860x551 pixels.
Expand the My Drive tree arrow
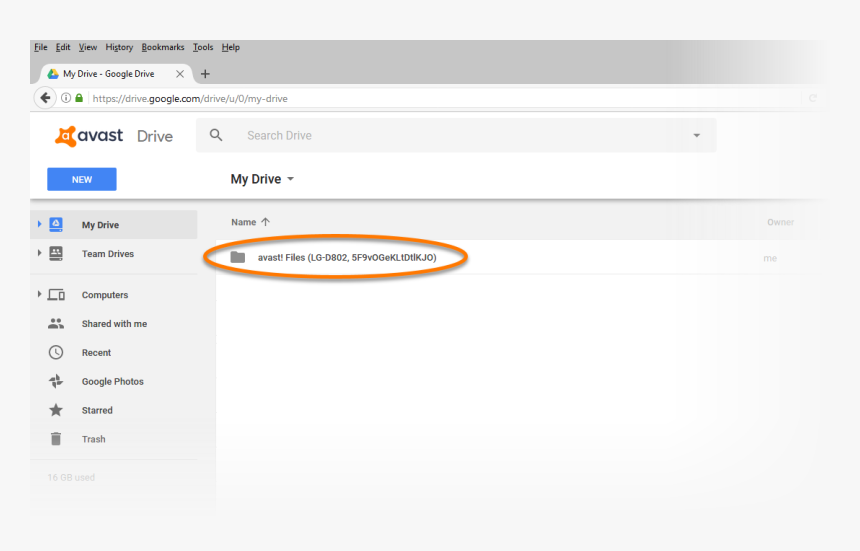39,224
